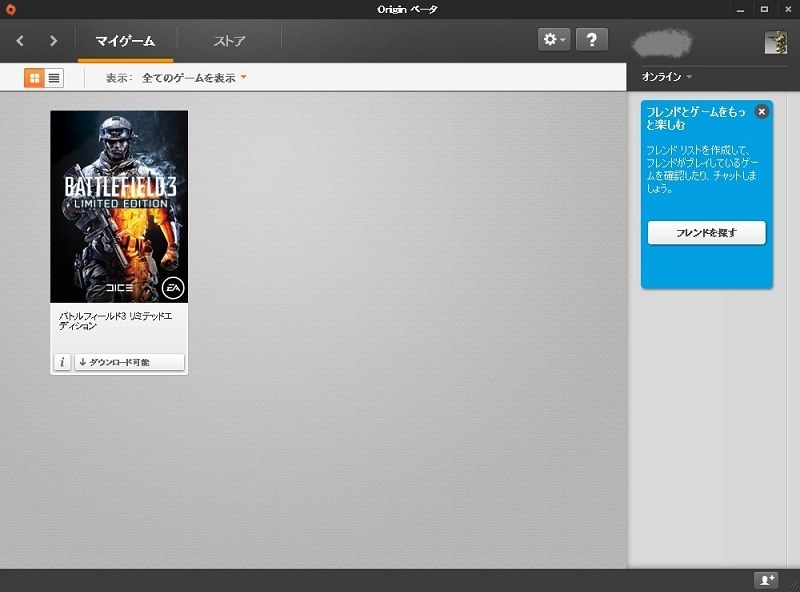The image size is (800, 592).
Task: Close the Origin window
Action: 787,9
